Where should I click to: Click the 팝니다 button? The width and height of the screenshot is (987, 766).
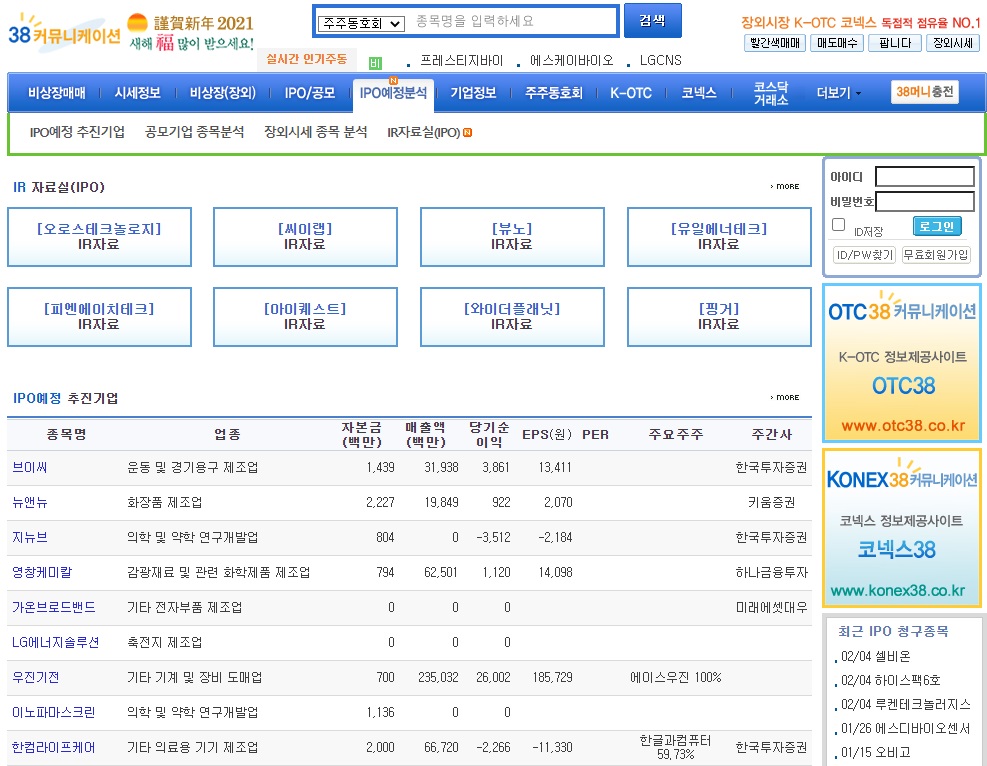point(895,43)
